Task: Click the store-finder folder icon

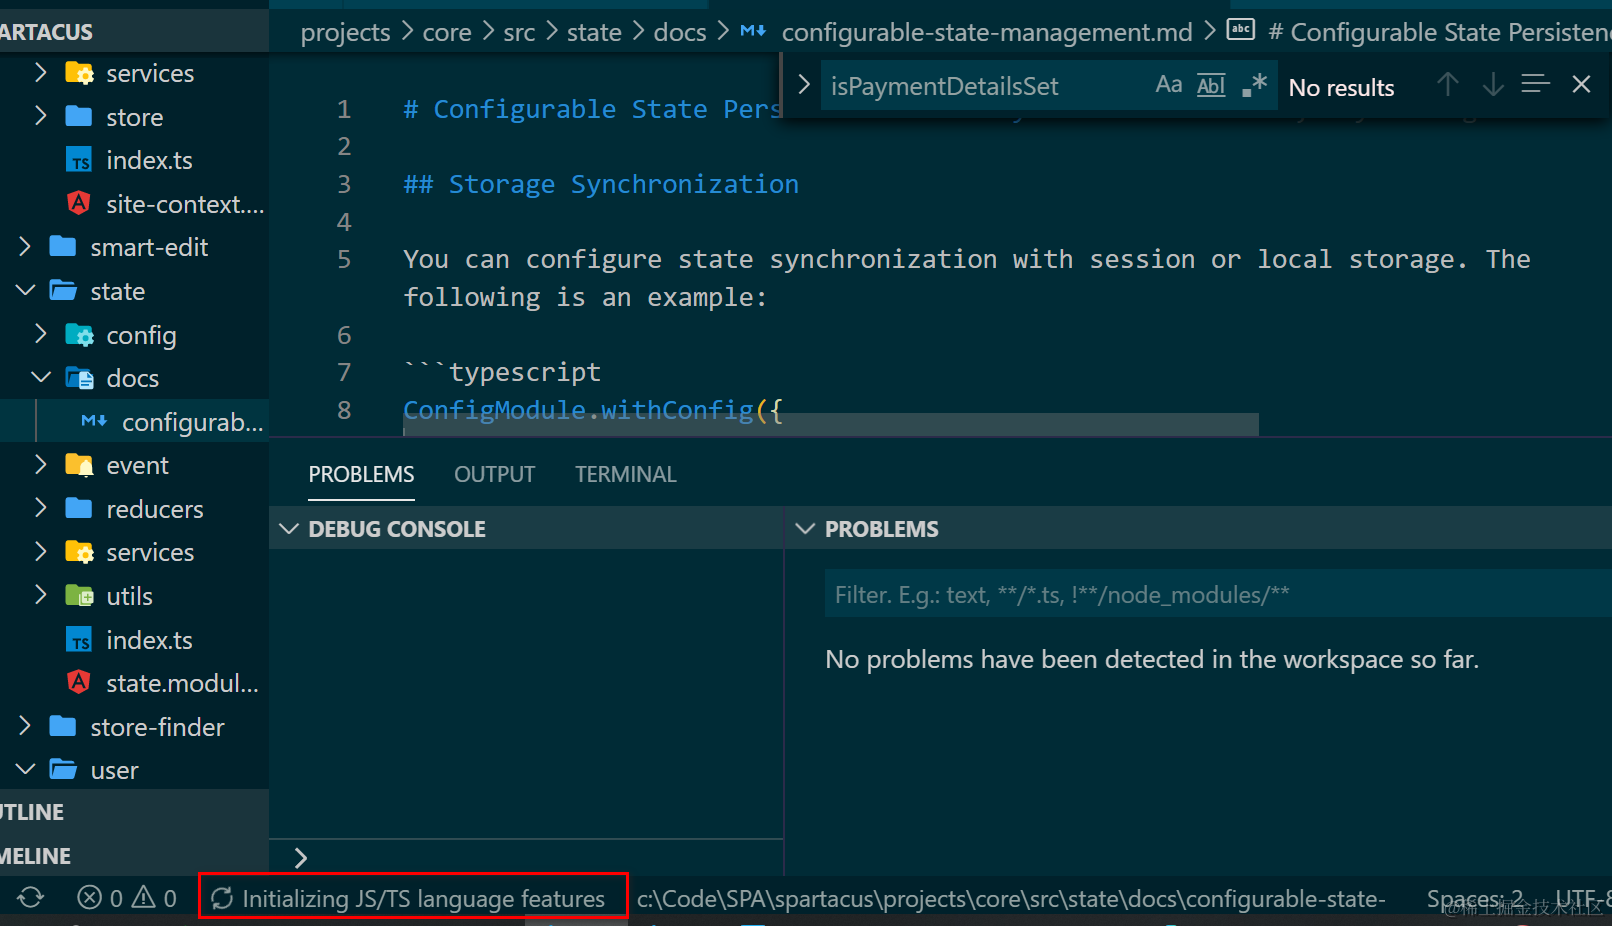Action: point(63,726)
